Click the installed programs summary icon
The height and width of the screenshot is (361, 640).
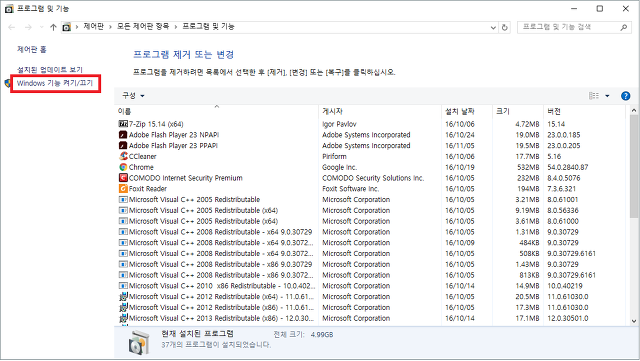tap(139, 342)
